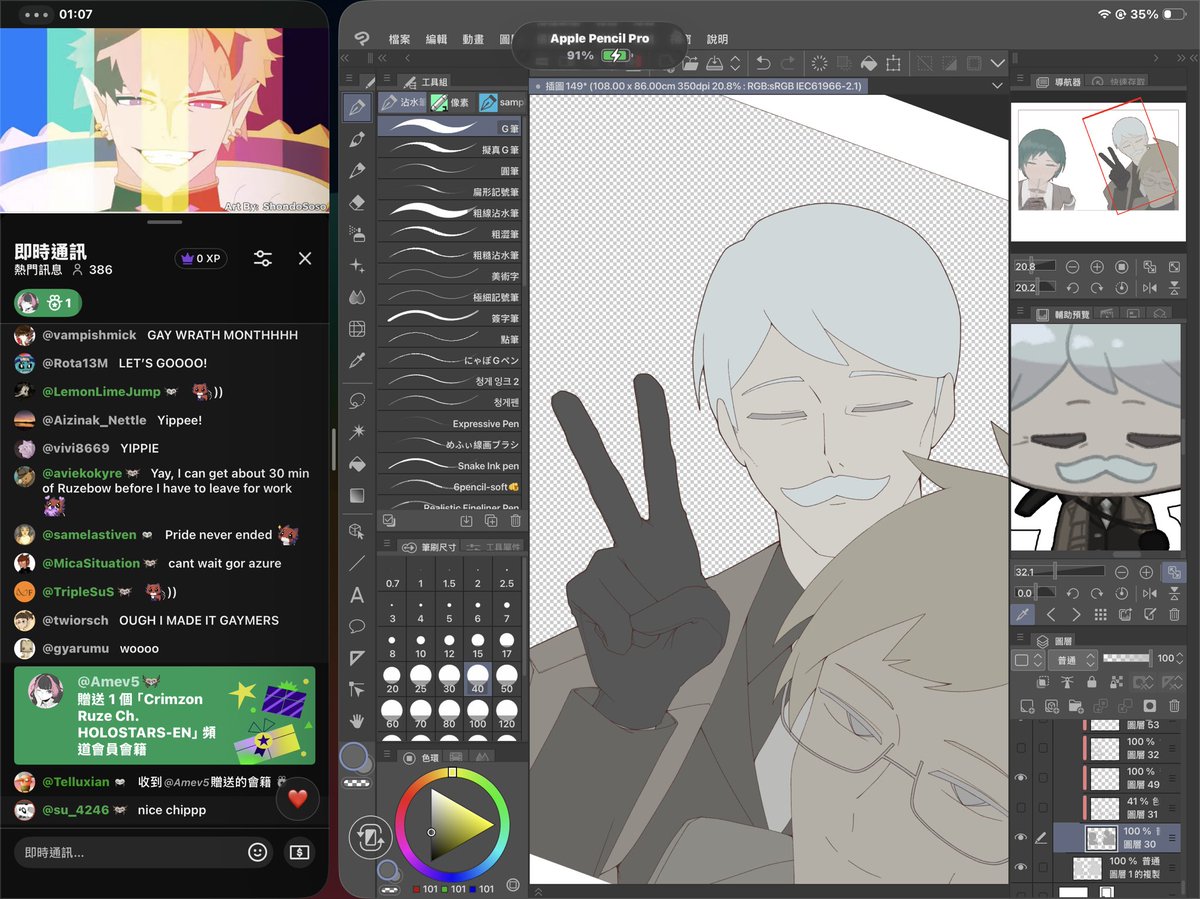The height and width of the screenshot is (899, 1200).
Task: Check the lock box on 圖層 49
Action: (1043, 778)
